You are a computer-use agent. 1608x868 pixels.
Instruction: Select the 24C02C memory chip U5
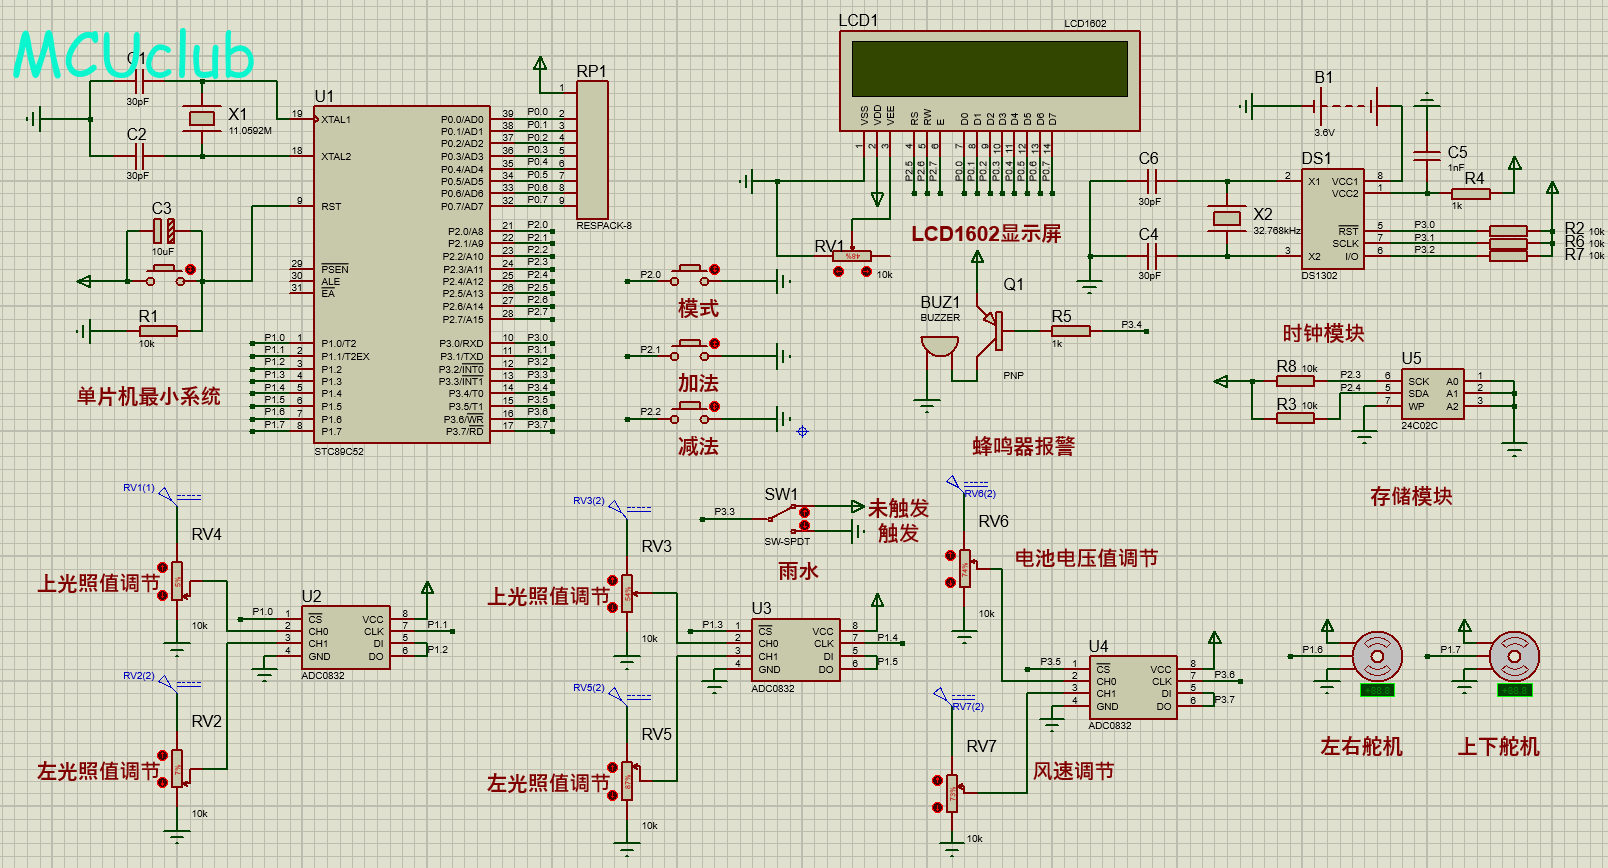point(1432,395)
